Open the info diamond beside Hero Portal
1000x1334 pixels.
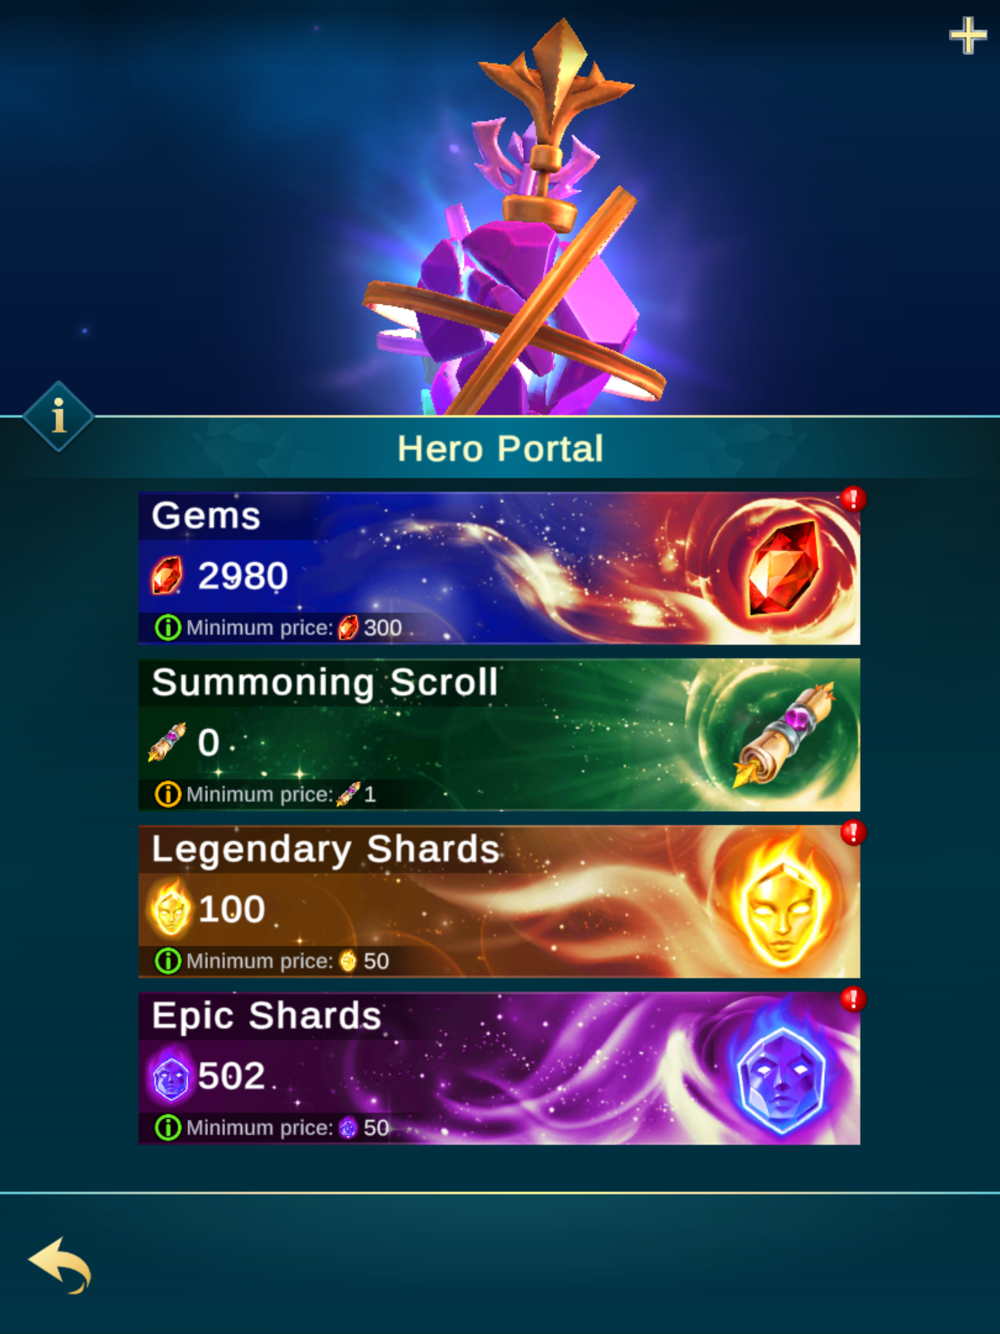58,416
